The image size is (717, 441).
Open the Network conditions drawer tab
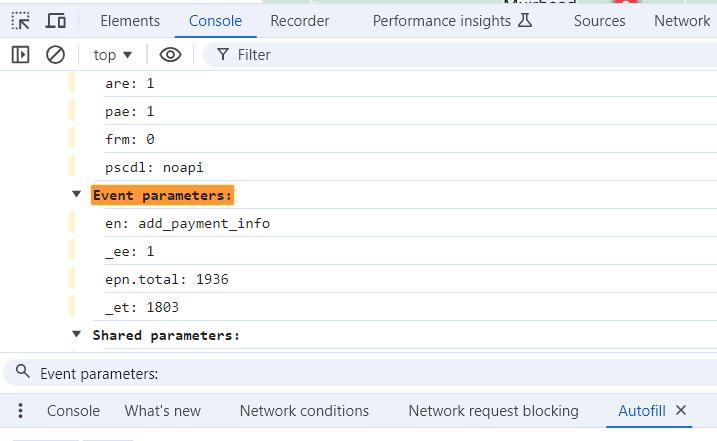[x=304, y=411]
